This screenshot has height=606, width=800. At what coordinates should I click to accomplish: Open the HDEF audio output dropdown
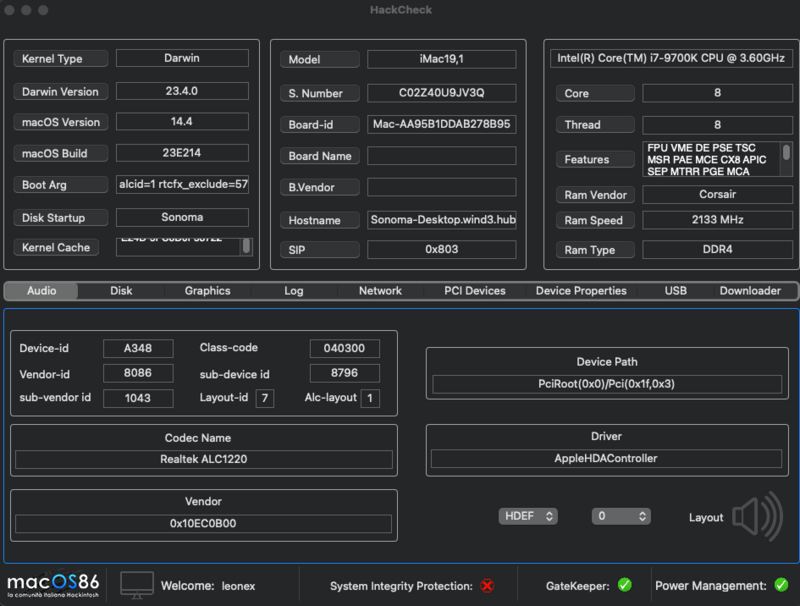click(528, 516)
